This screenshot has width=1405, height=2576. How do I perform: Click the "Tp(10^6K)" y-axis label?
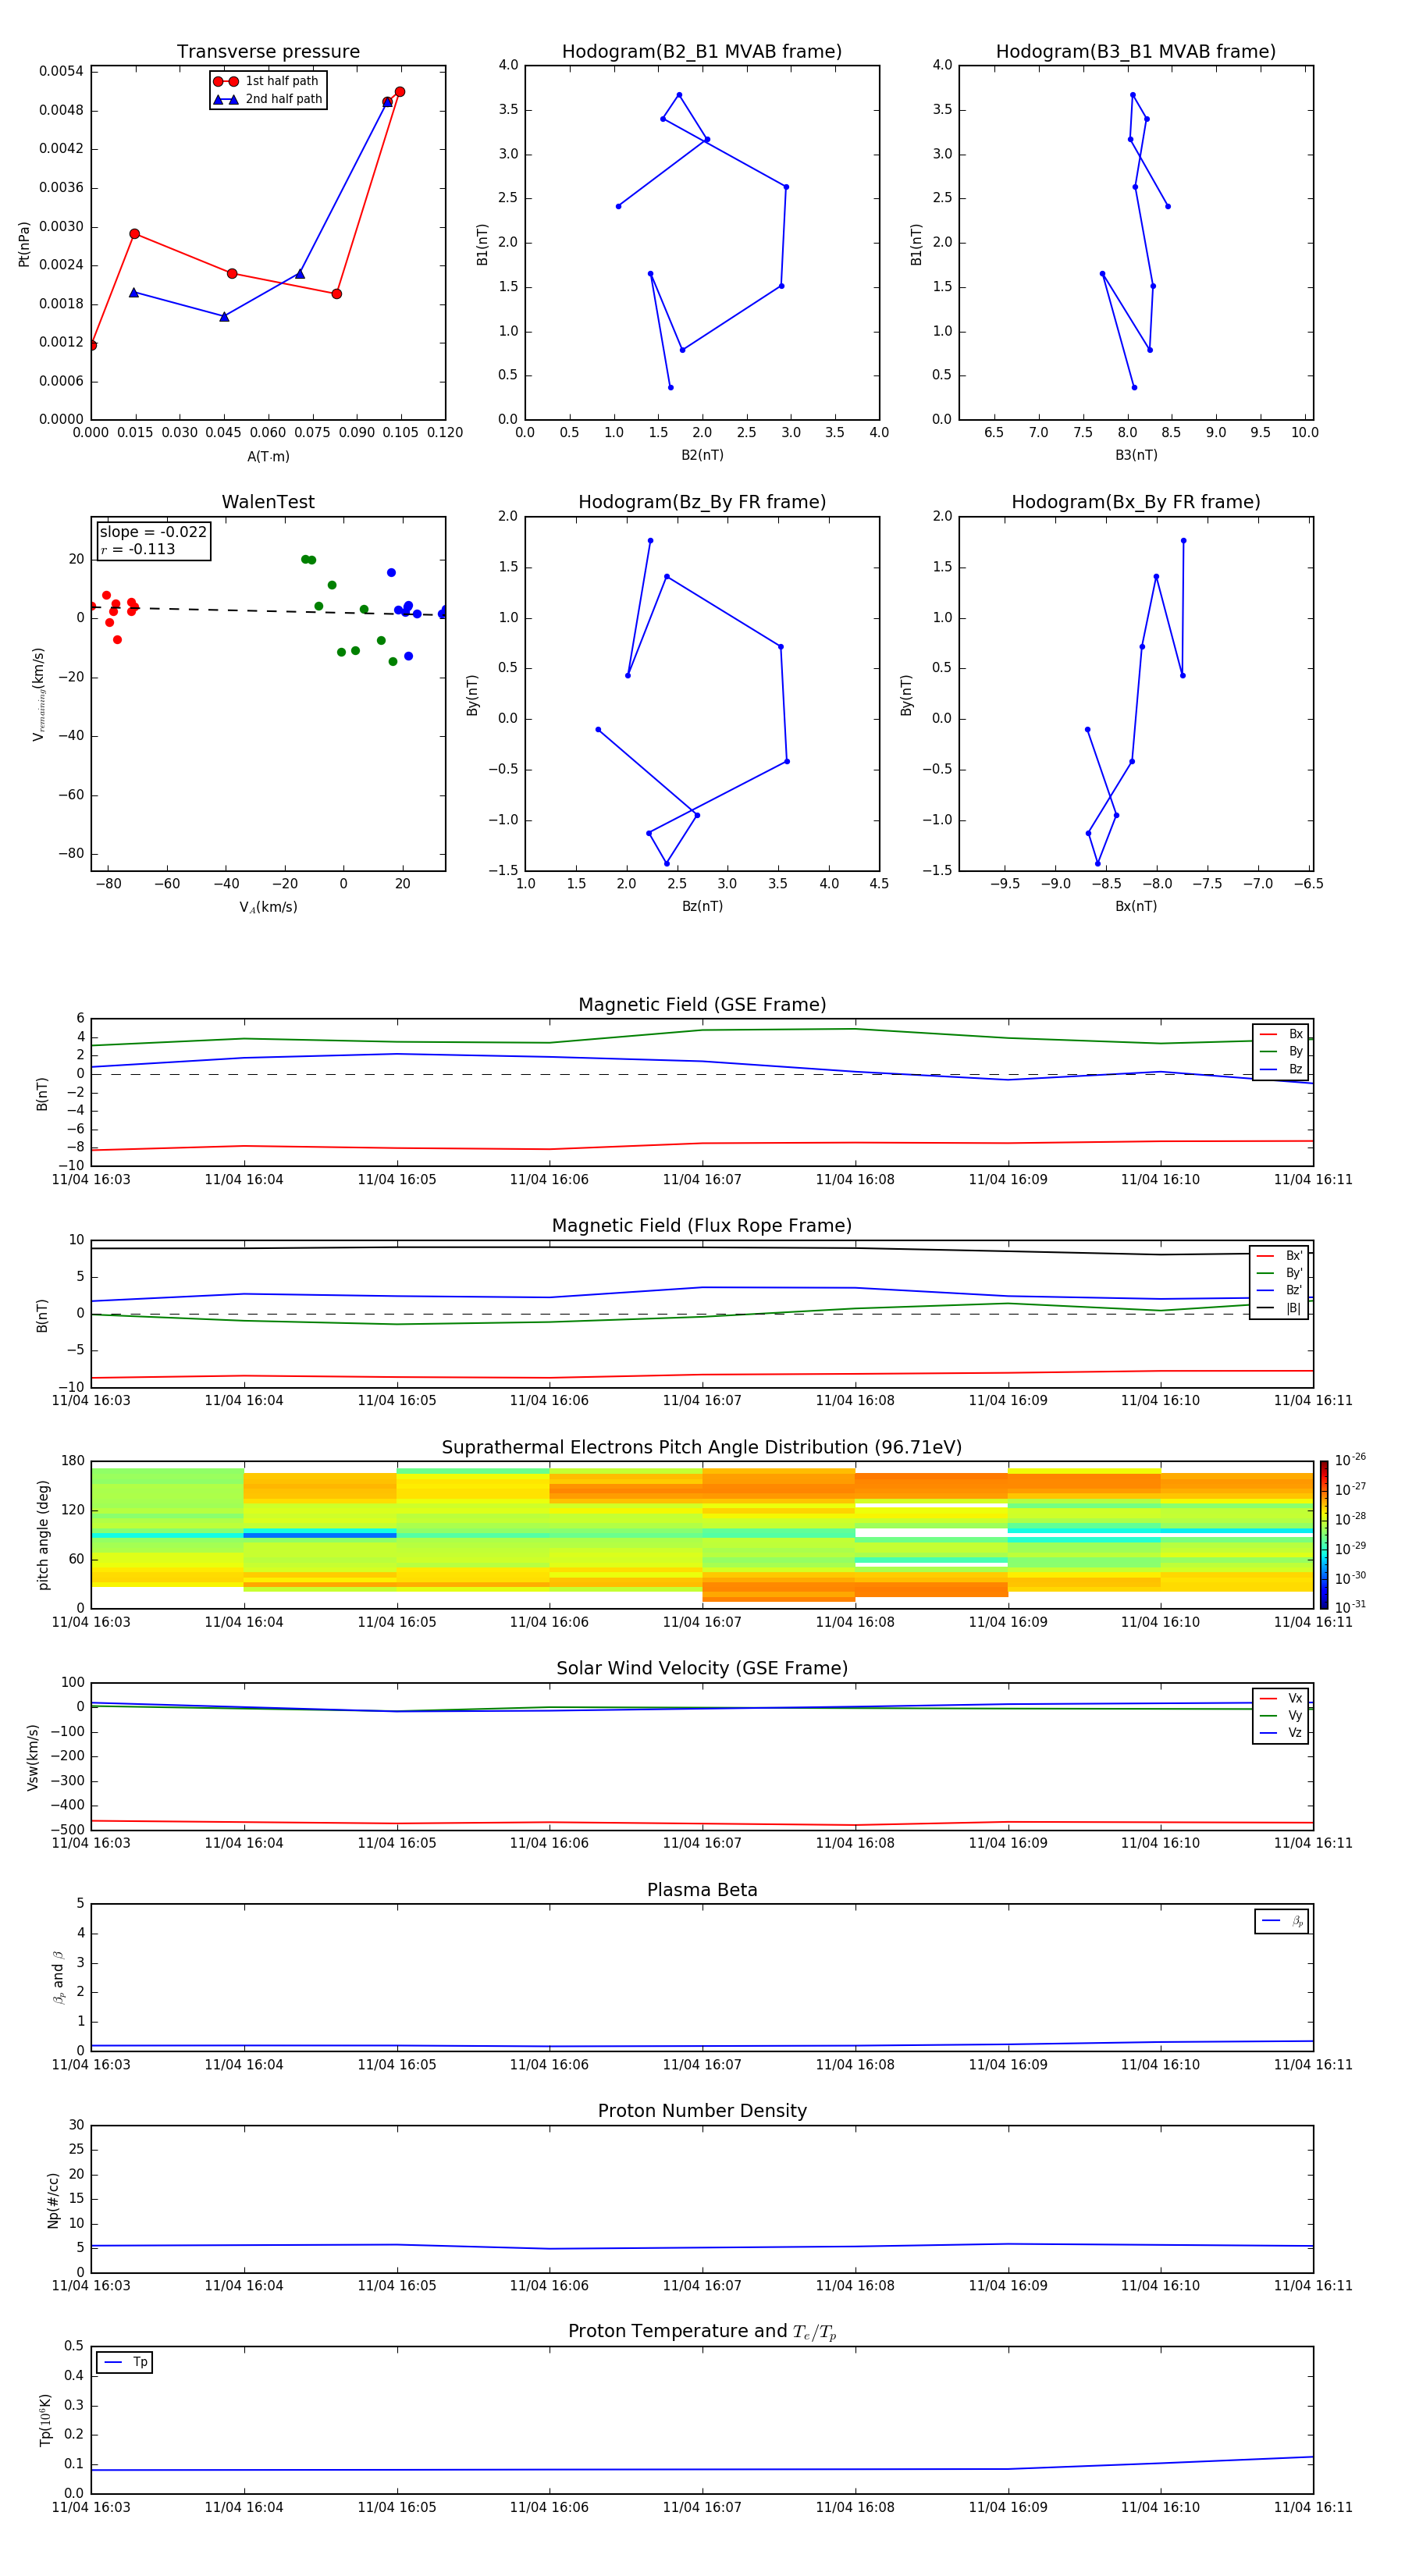(45, 2420)
